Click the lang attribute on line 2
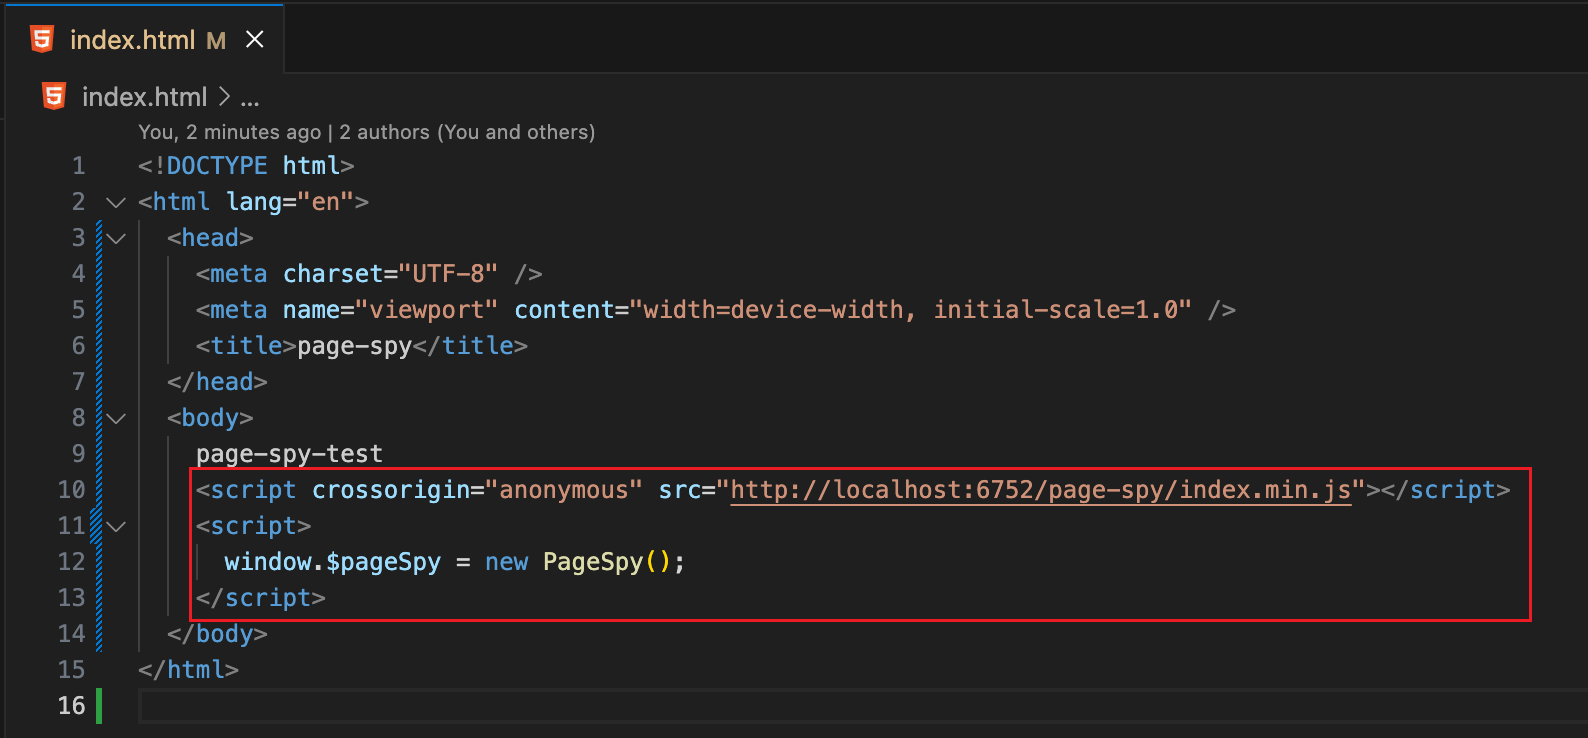 click(x=254, y=202)
